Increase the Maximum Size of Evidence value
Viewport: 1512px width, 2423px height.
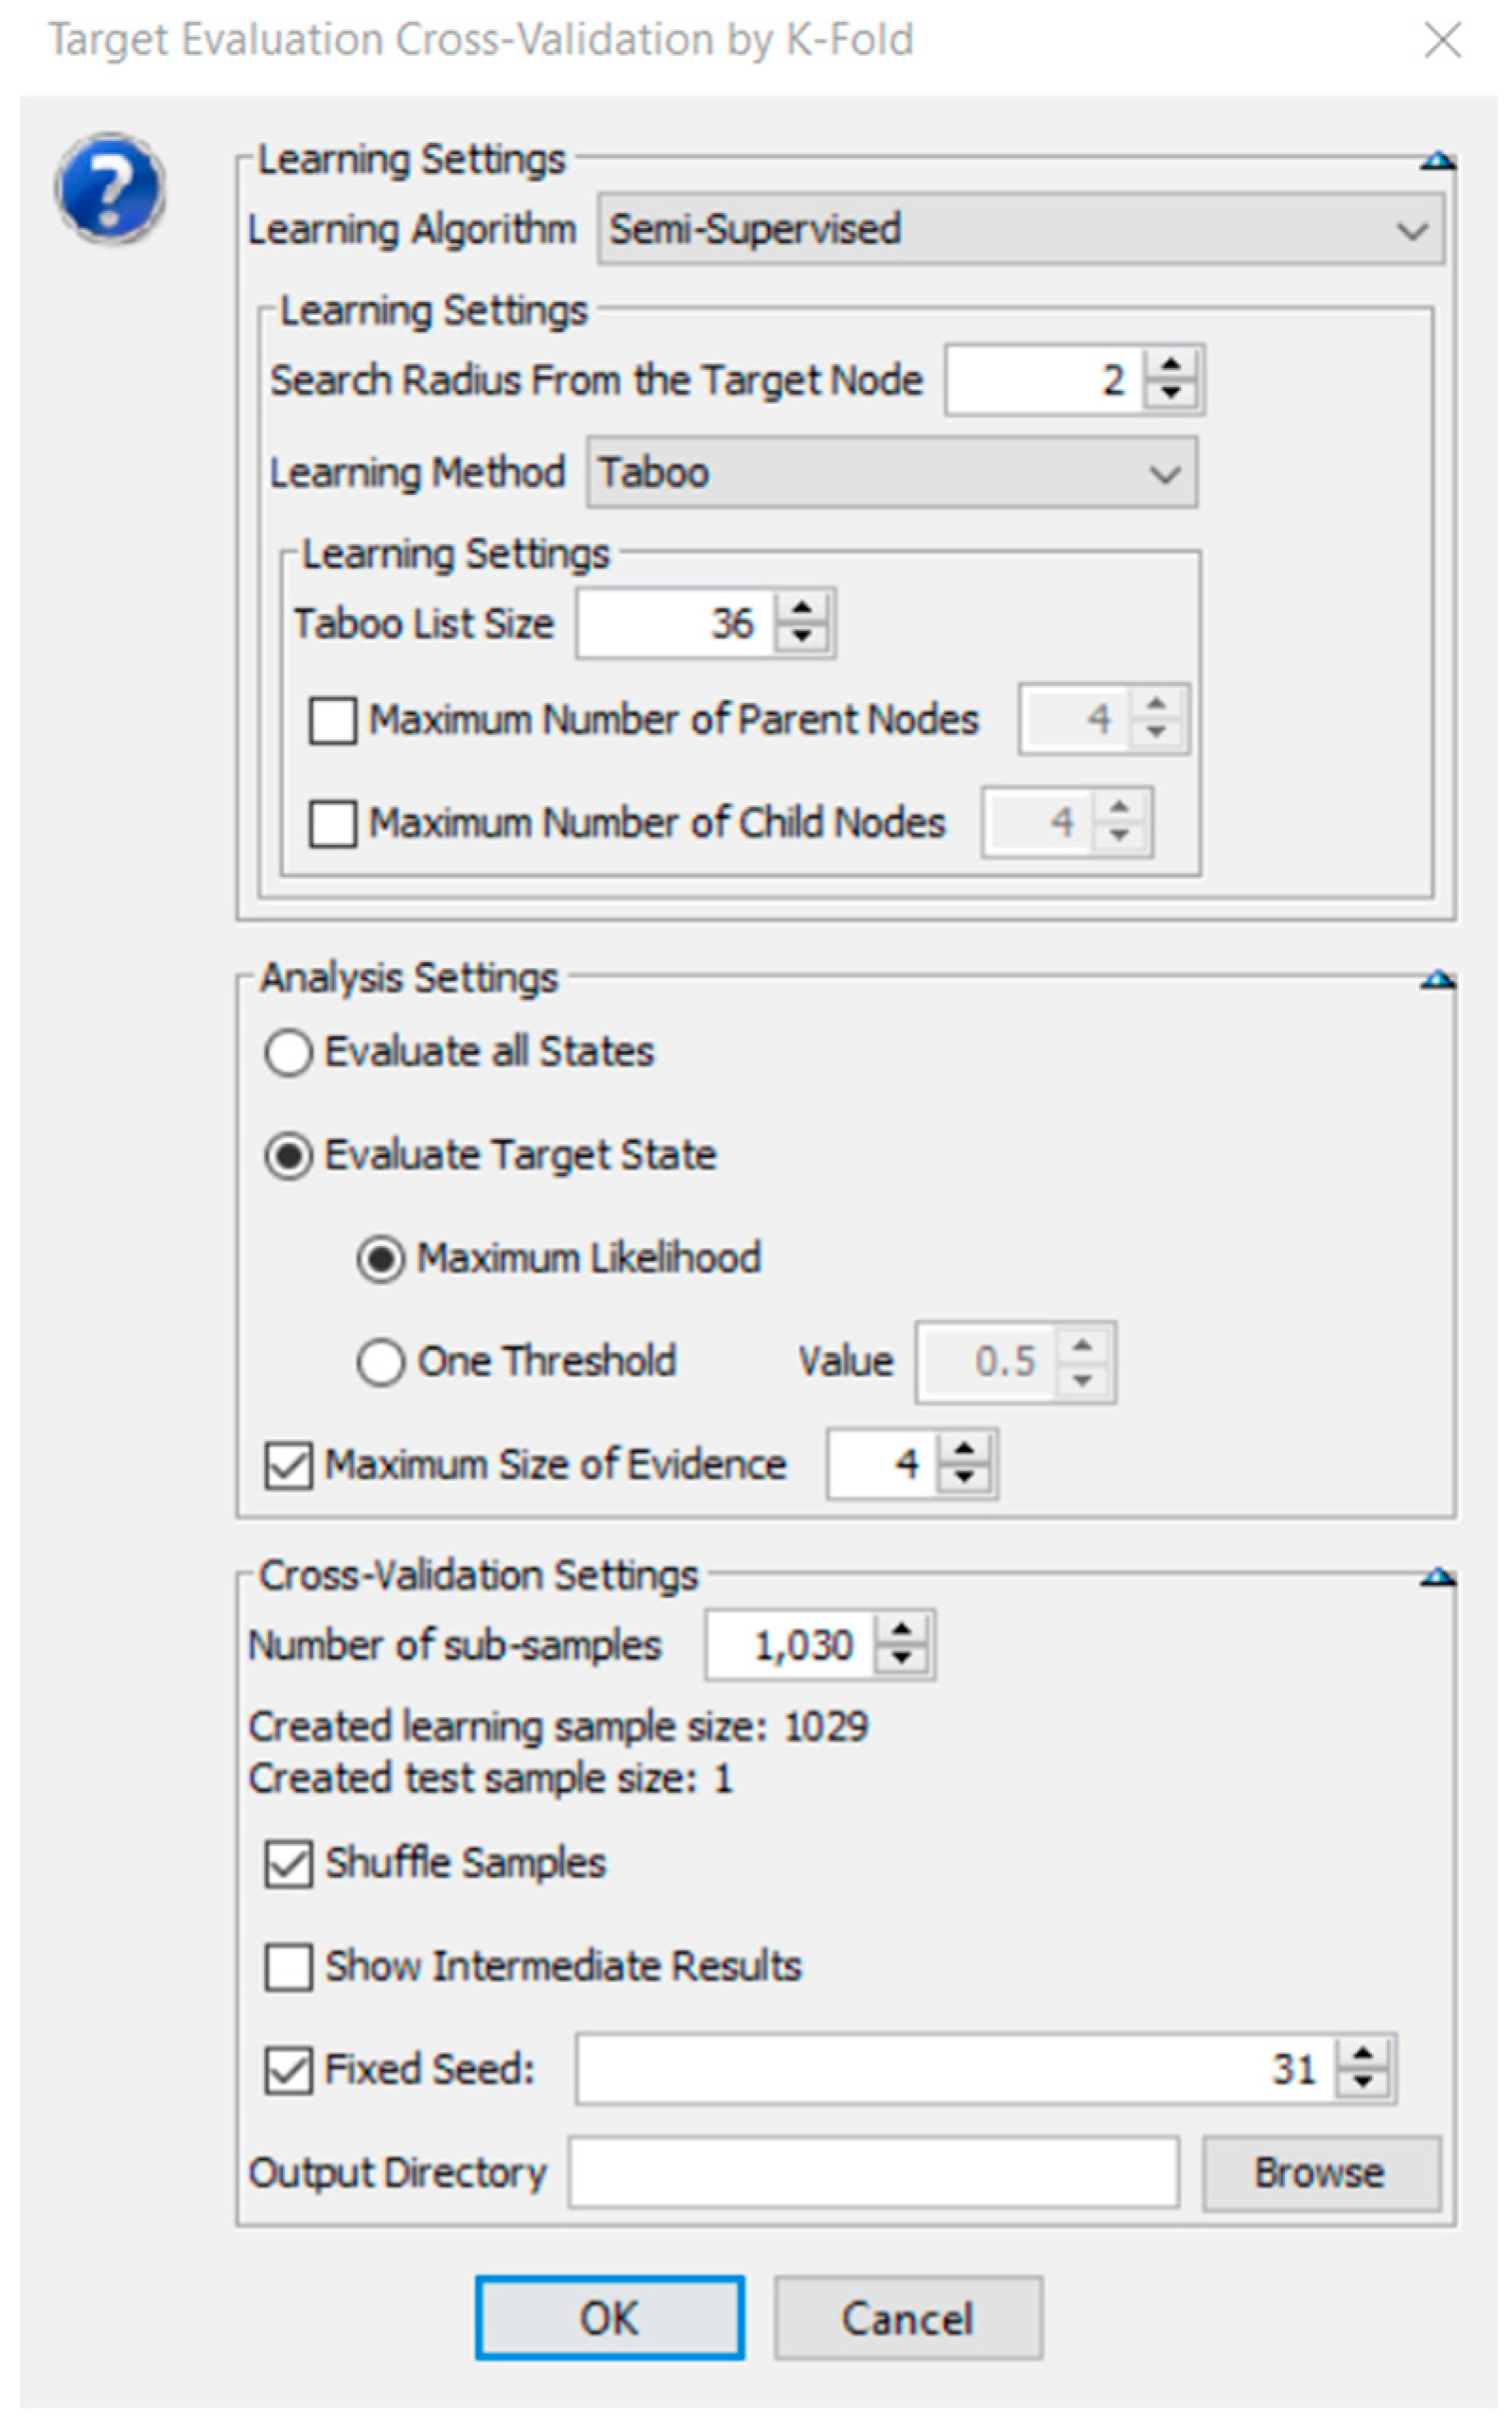click(964, 1451)
